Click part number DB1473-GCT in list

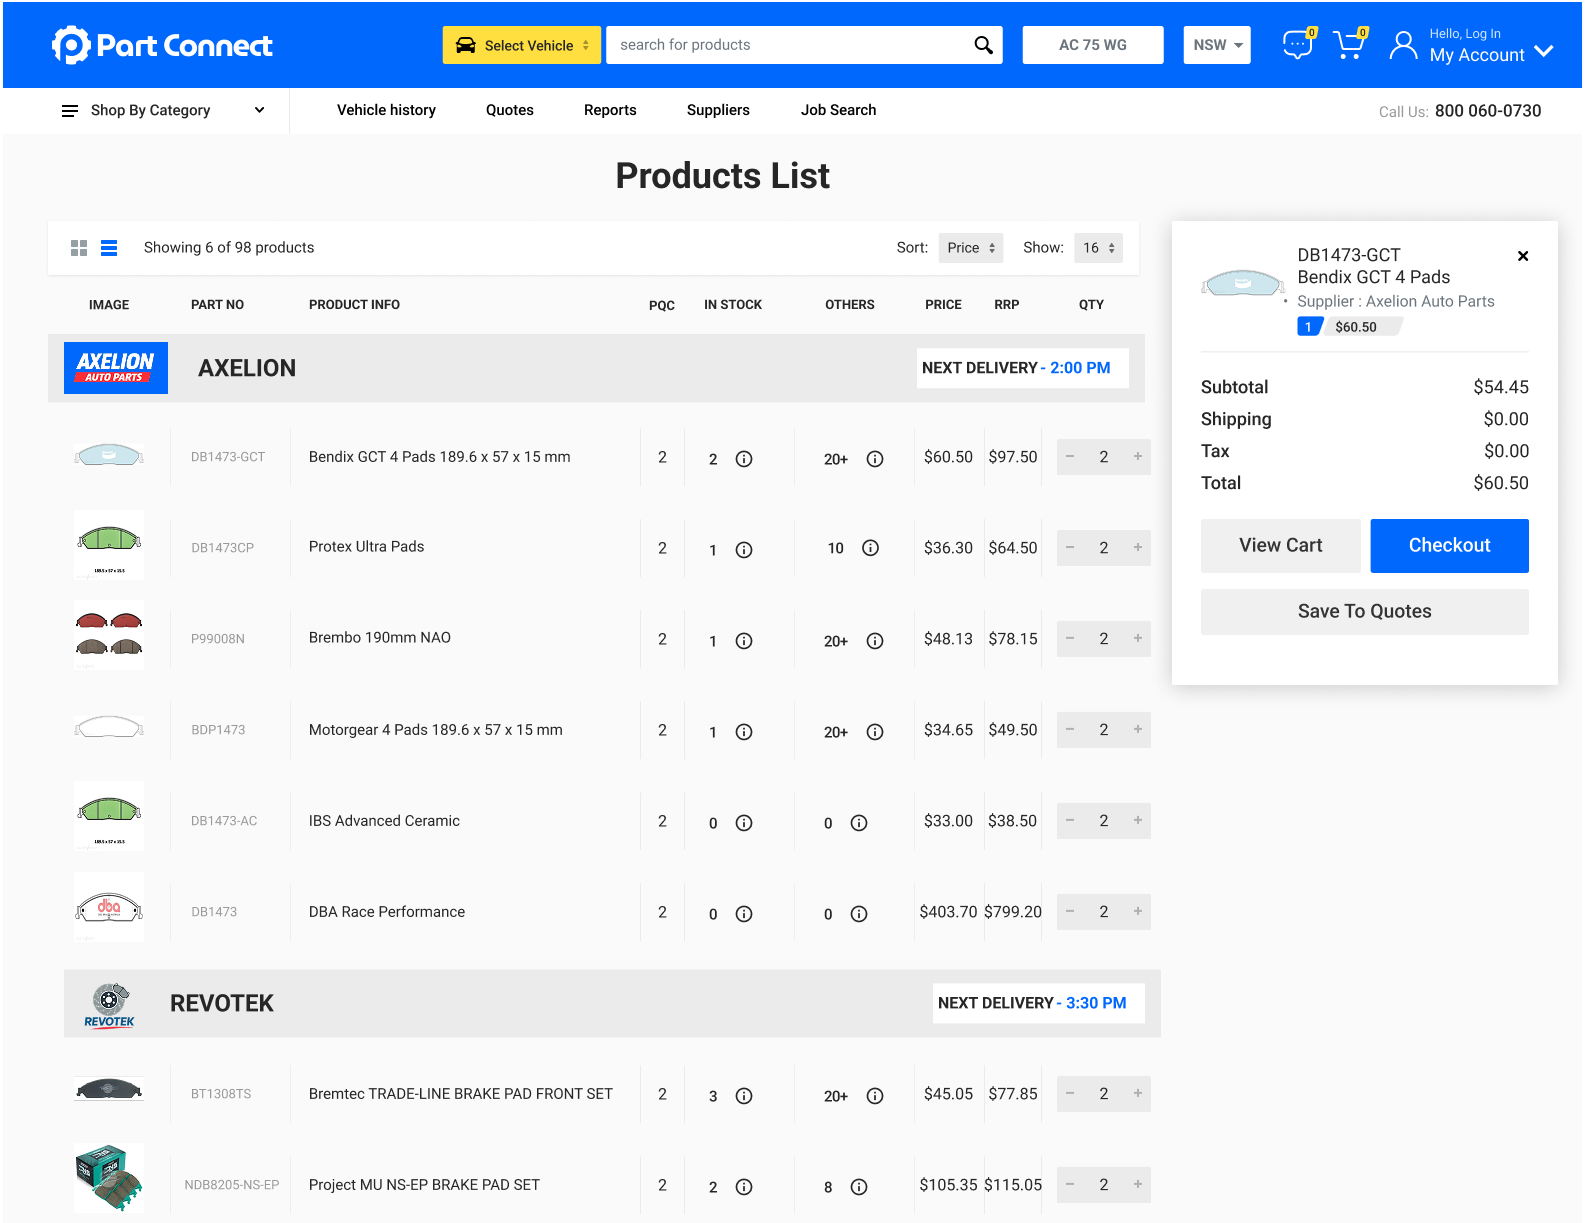pos(228,457)
